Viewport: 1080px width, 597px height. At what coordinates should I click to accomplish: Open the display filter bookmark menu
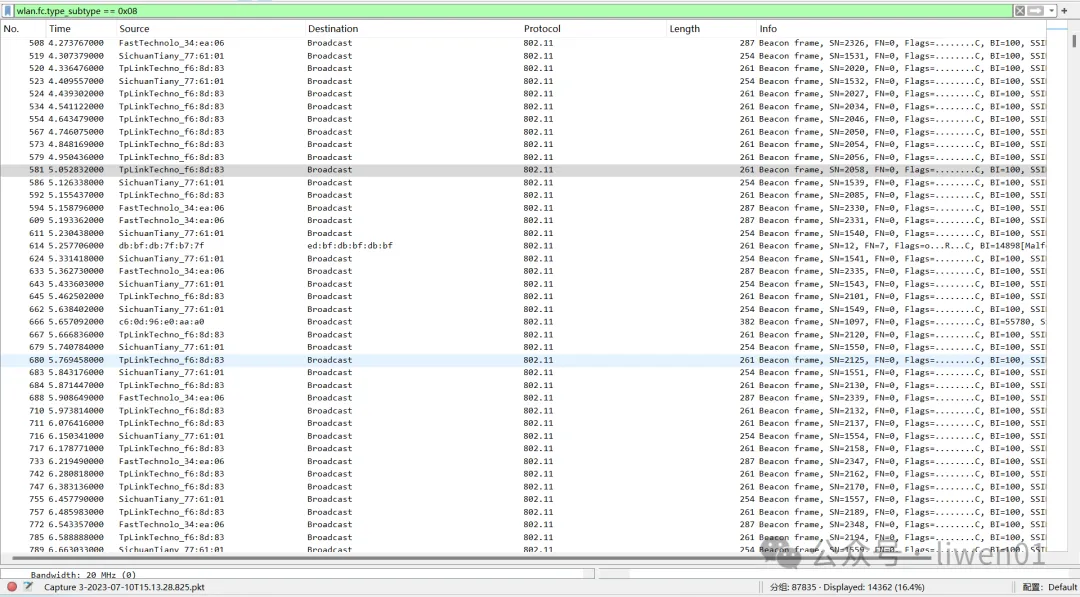coord(8,10)
